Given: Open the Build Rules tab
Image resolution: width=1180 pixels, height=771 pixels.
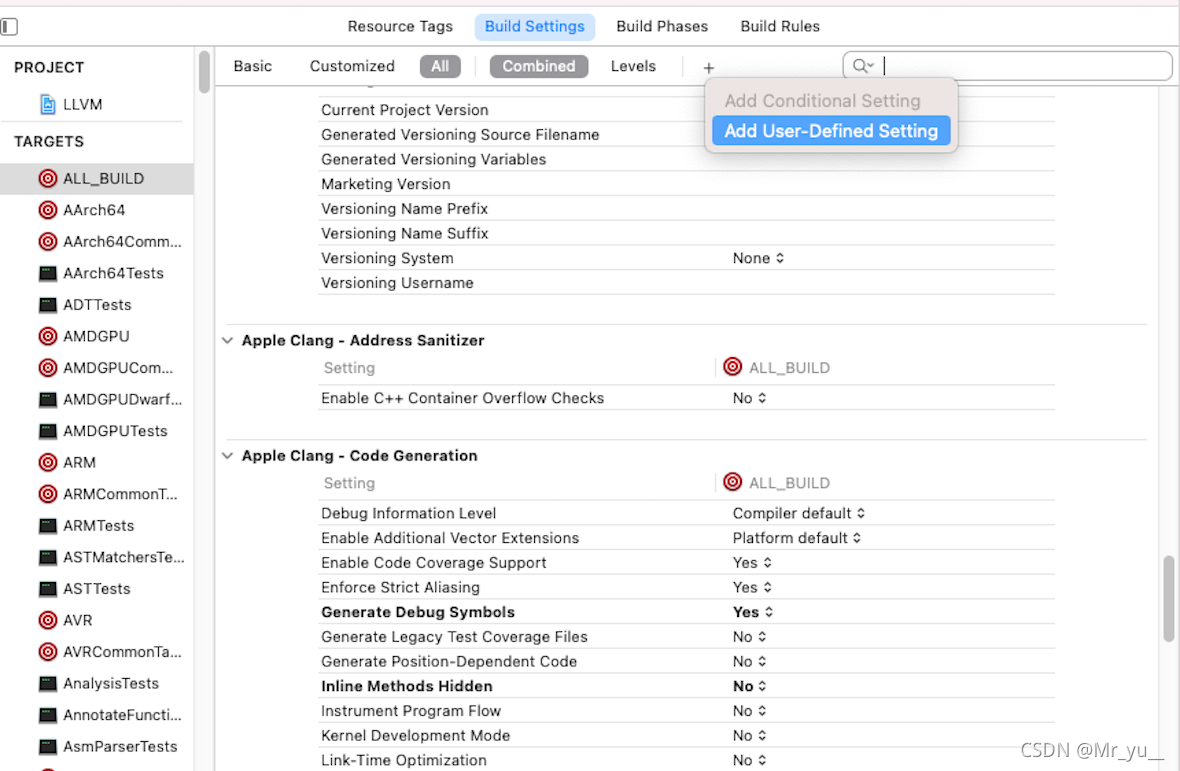Looking at the screenshot, I should pos(780,26).
